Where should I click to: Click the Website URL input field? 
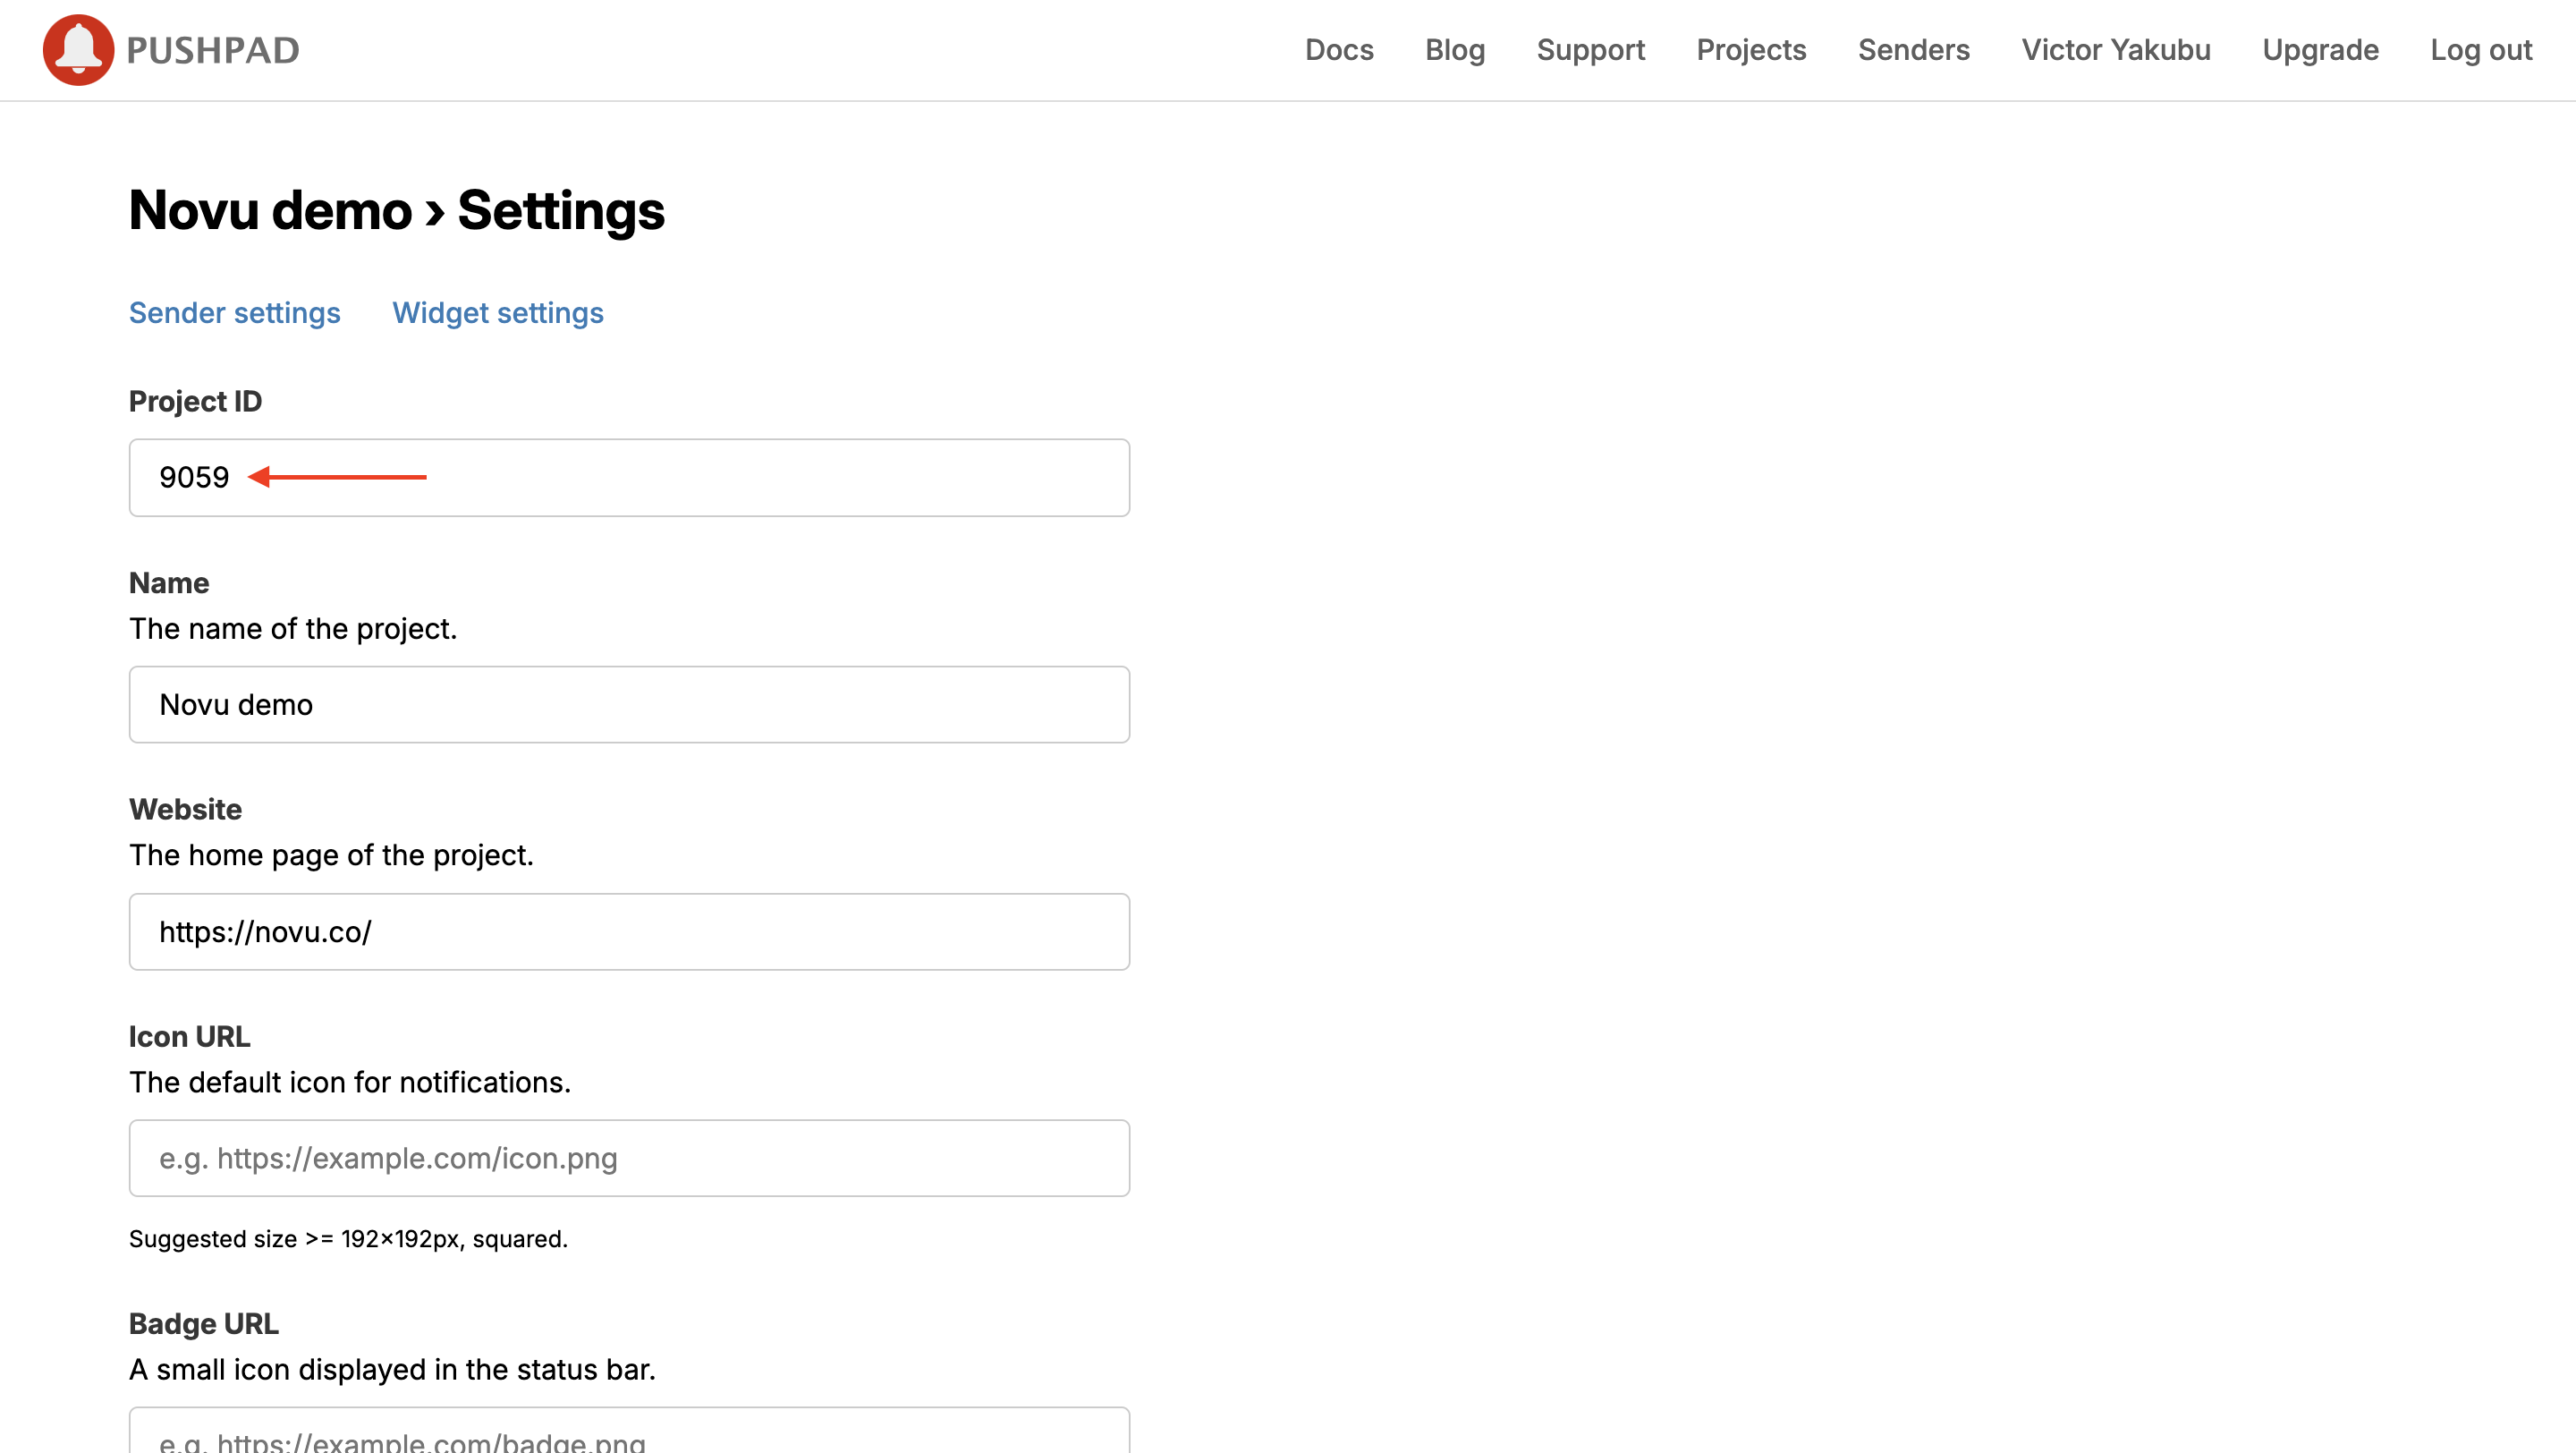[629, 932]
